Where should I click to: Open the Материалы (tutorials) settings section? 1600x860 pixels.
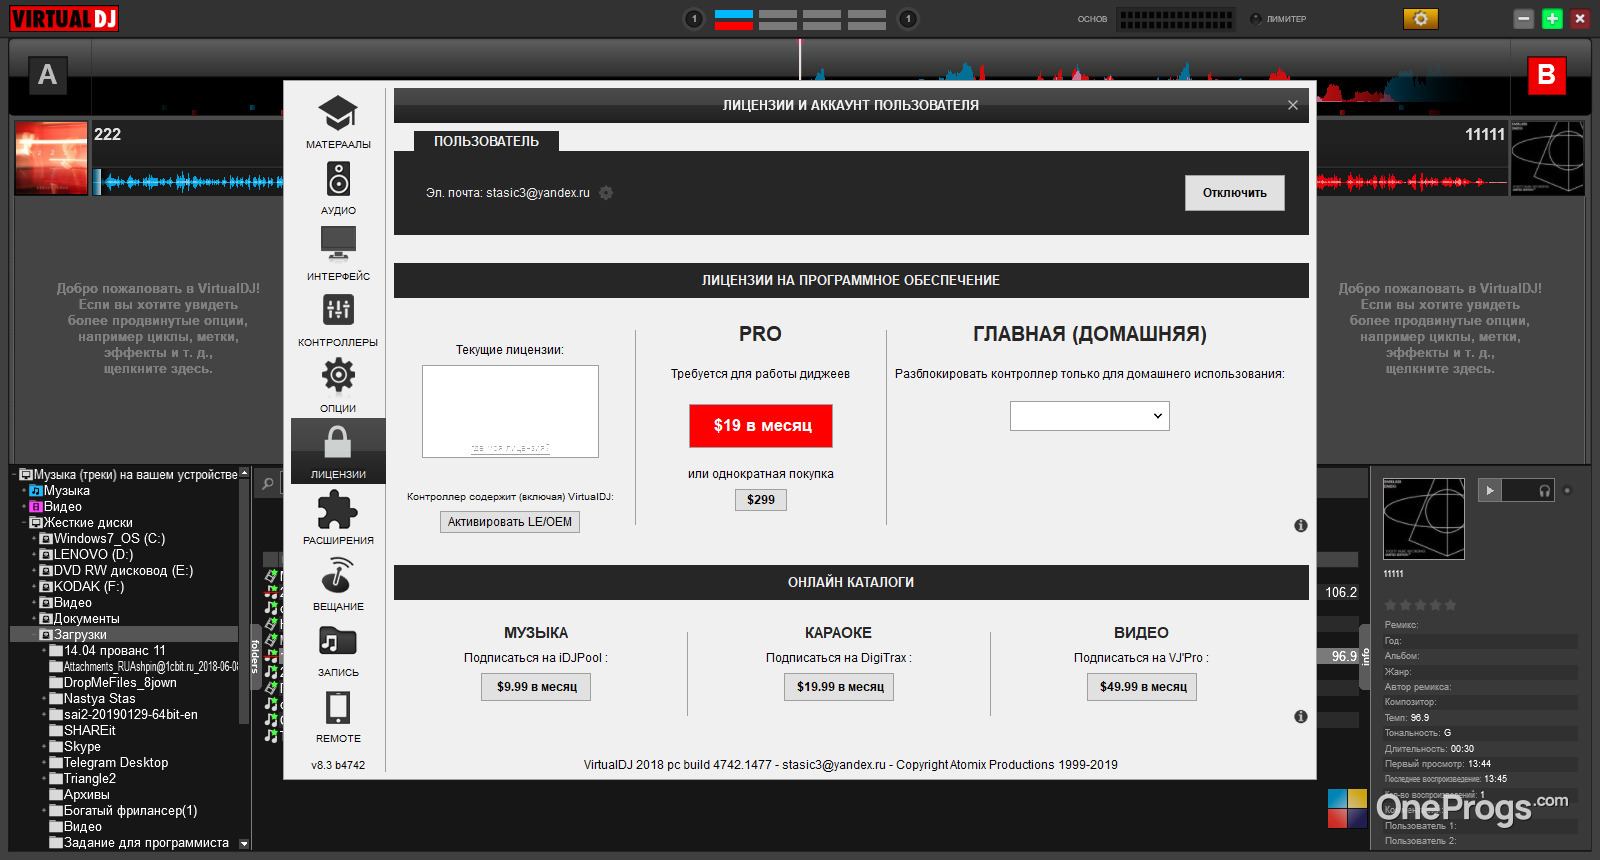pos(338,121)
